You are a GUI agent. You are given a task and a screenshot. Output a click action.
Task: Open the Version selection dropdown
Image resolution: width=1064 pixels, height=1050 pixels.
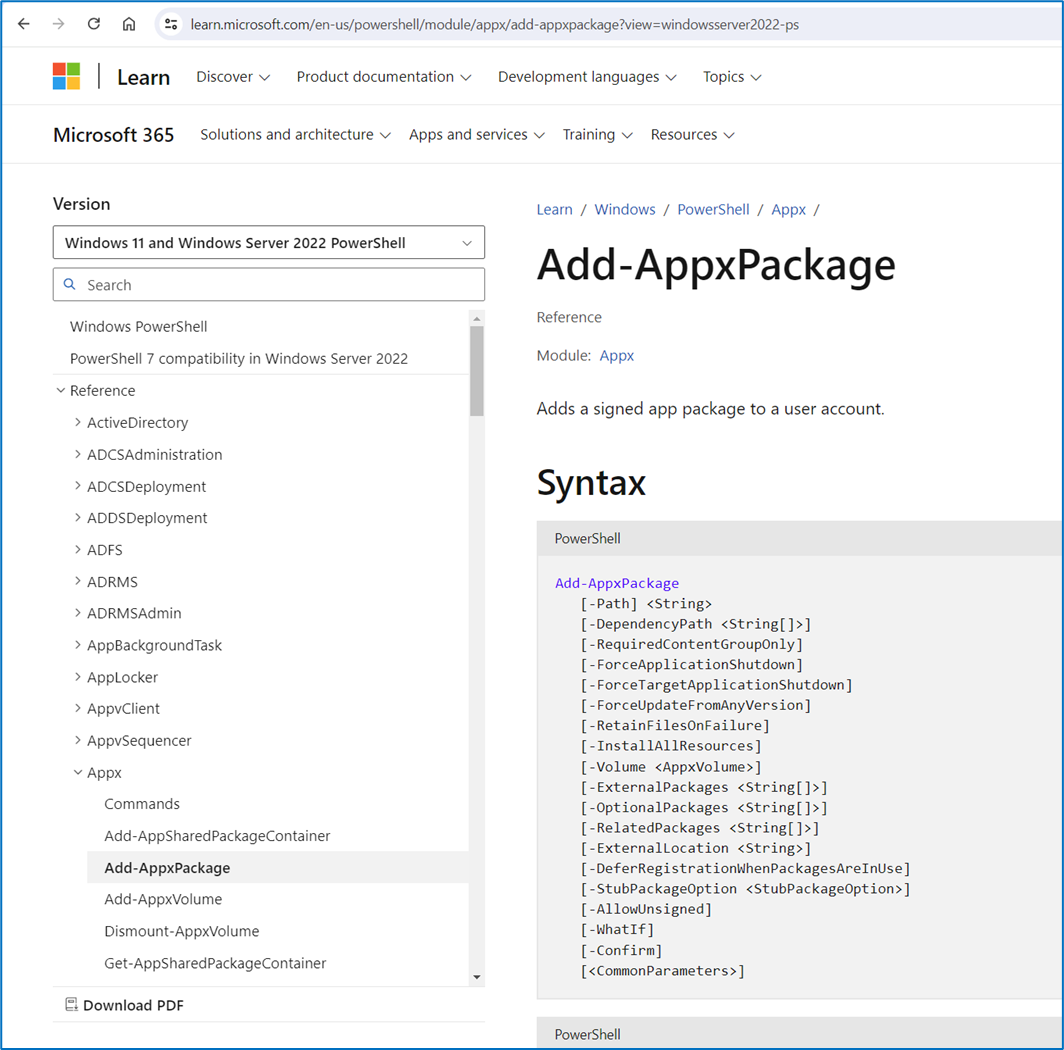268,243
